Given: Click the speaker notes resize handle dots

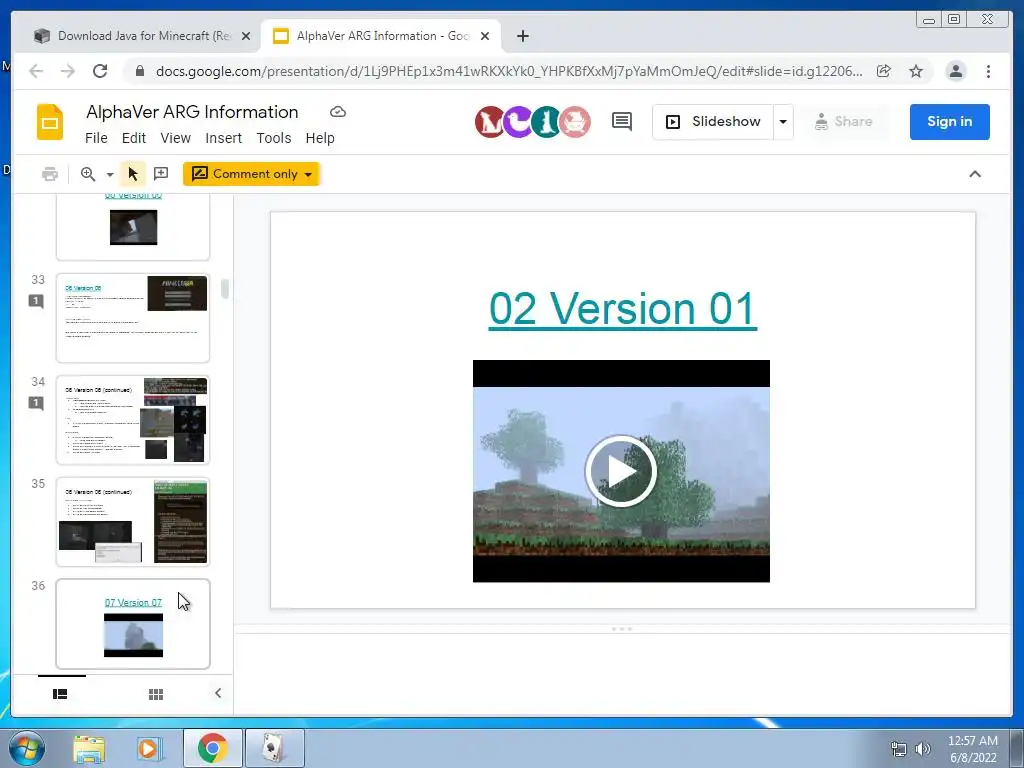Looking at the screenshot, I should pos(622,629).
